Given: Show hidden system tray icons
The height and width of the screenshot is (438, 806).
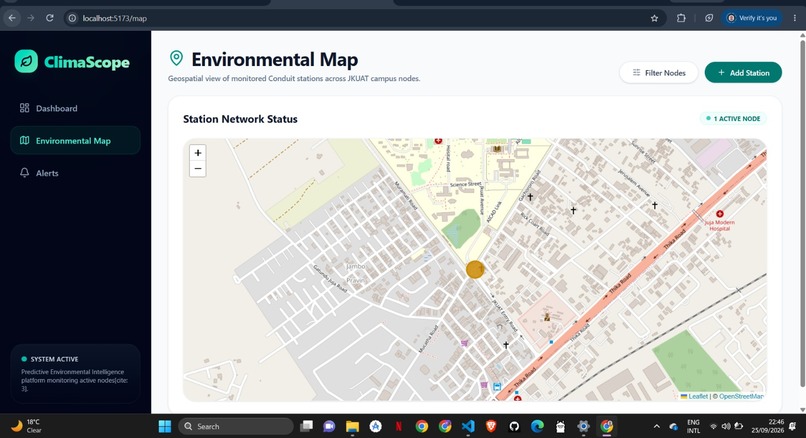Looking at the screenshot, I should coord(656,426).
